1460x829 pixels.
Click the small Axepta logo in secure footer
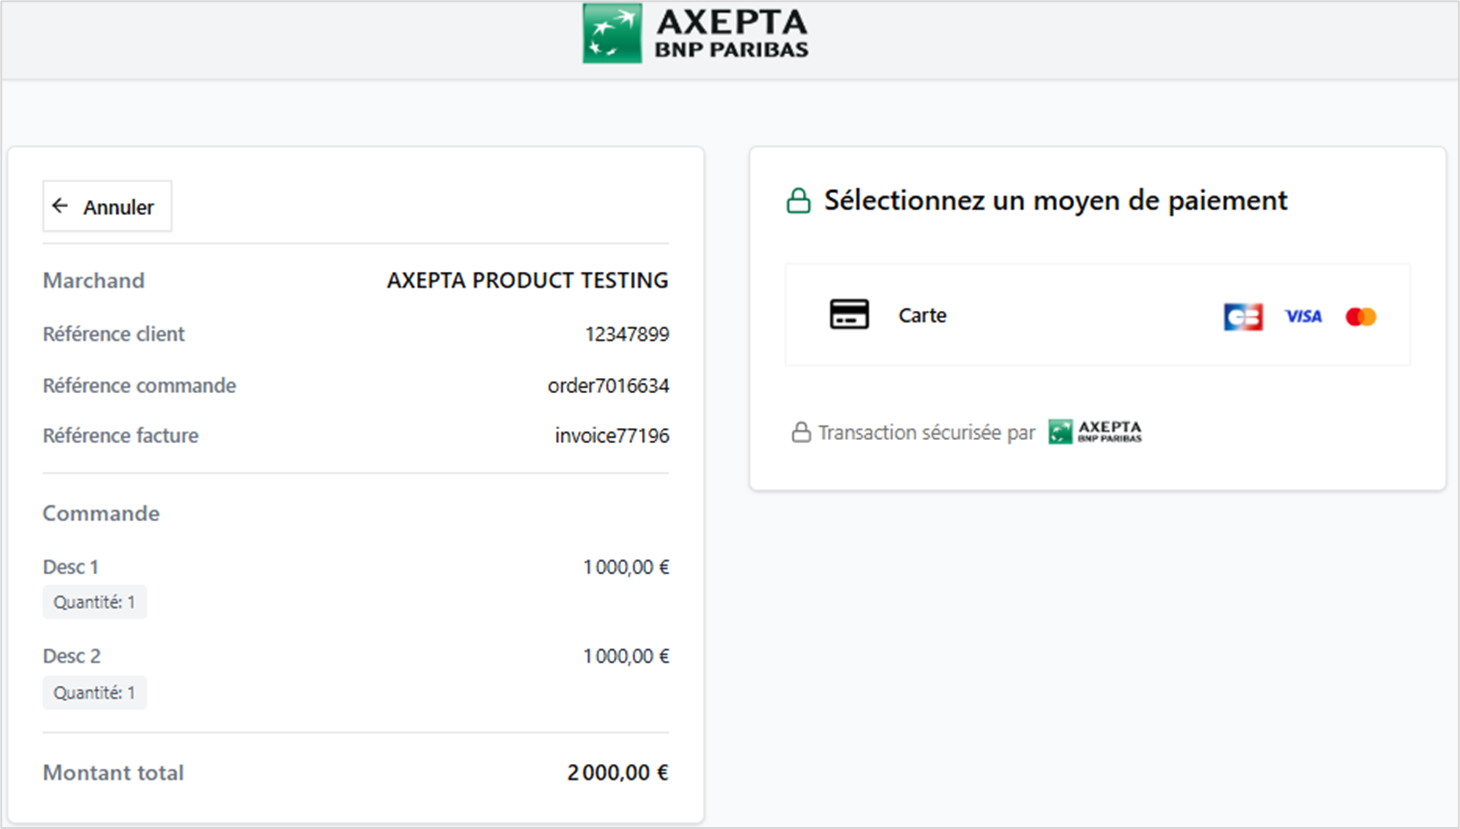tap(1095, 432)
